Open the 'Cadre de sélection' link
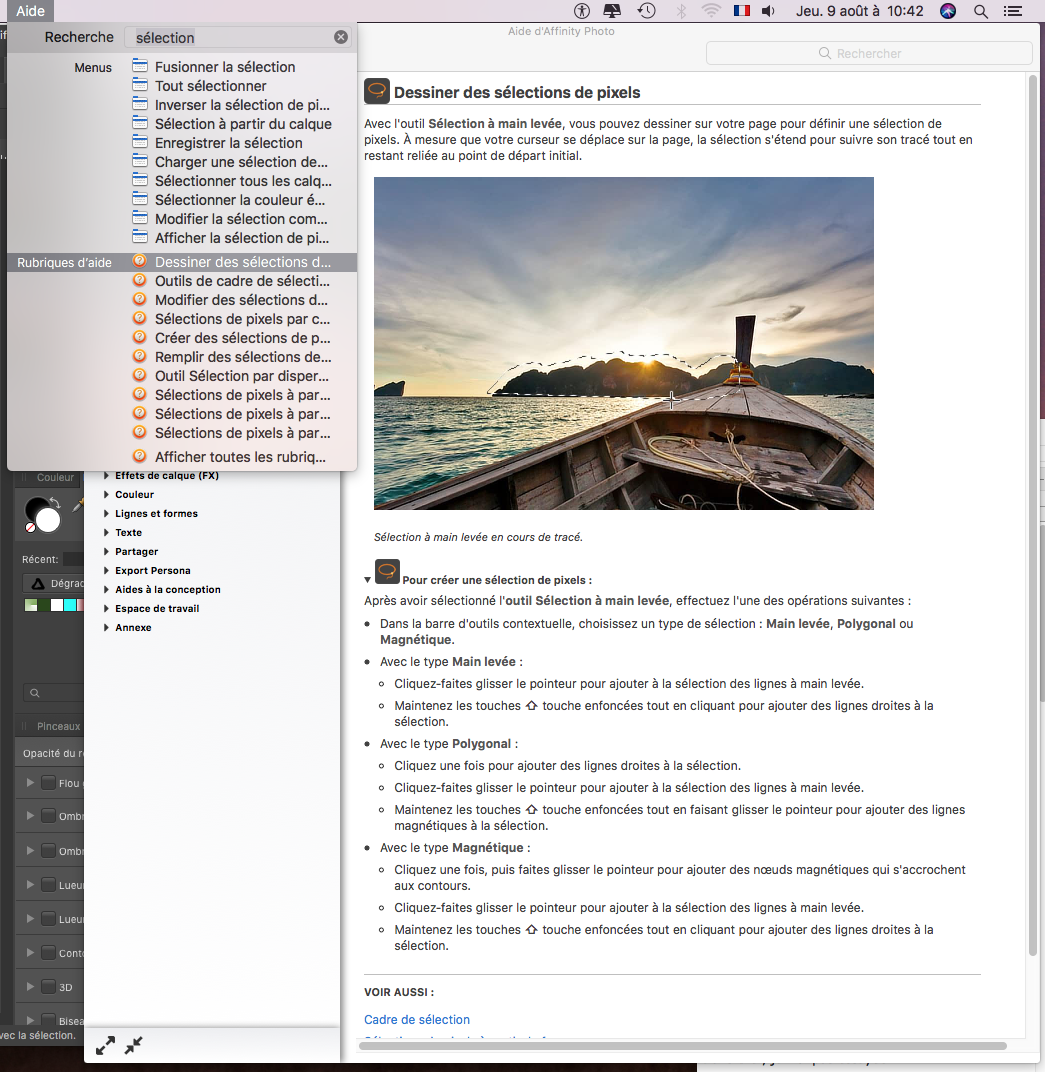 tap(417, 1019)
